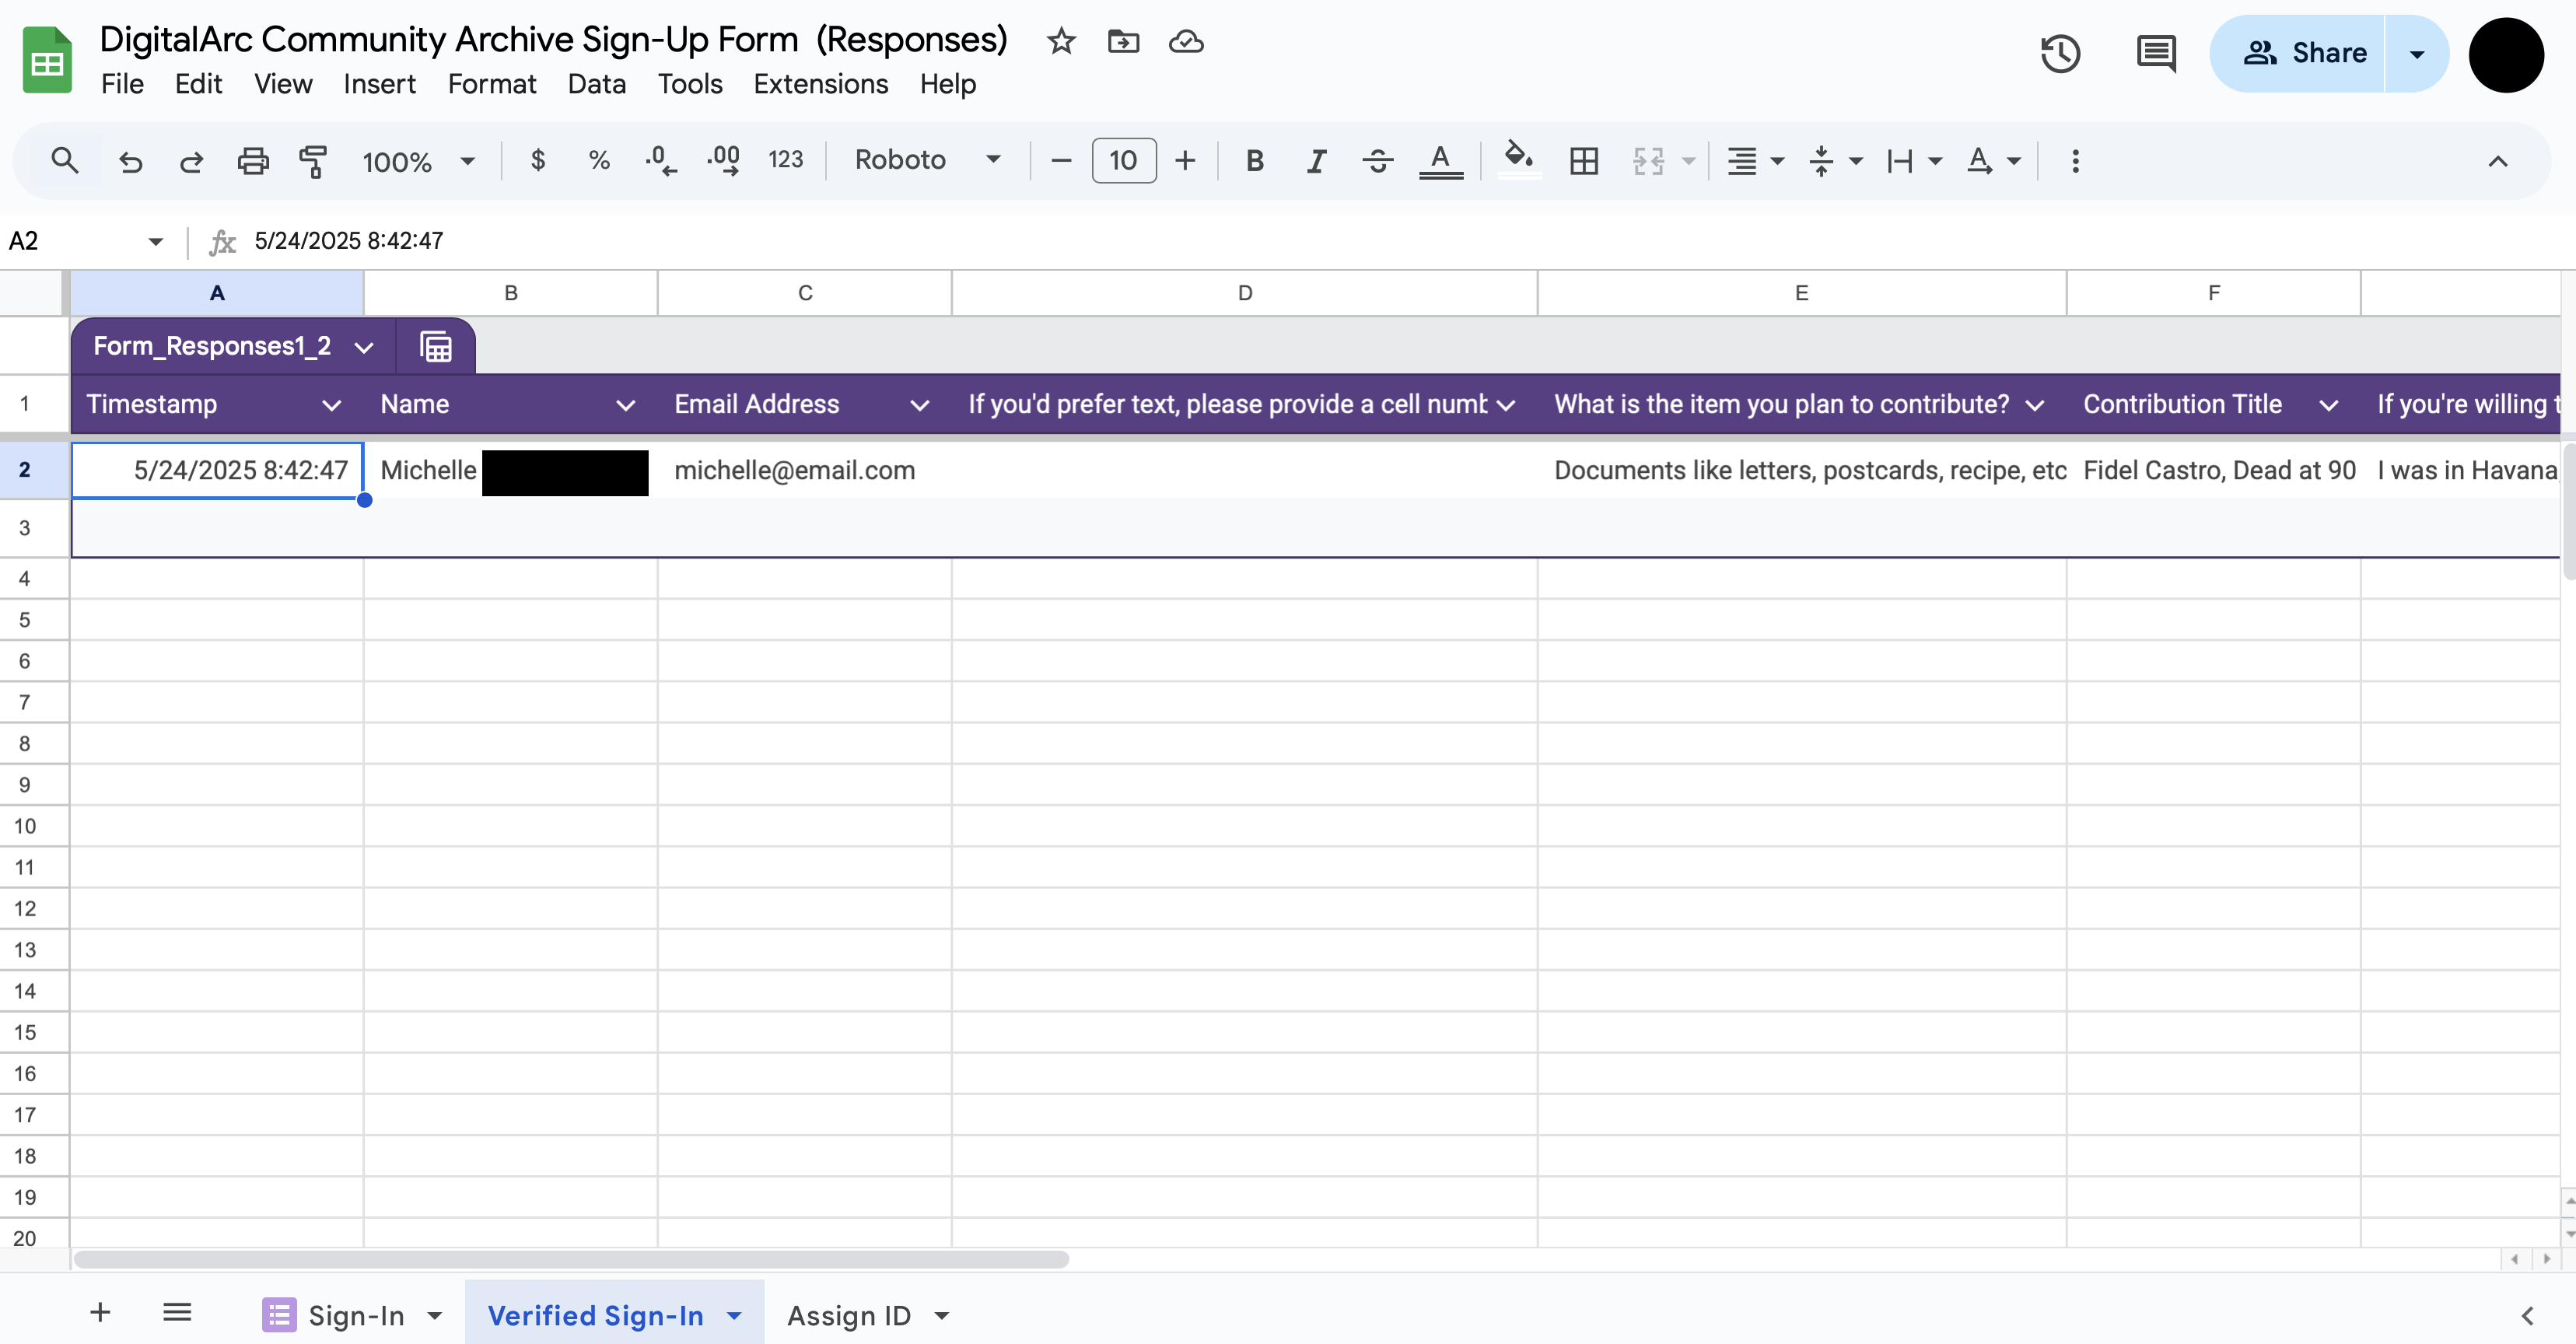The width and height of the screenshot is (2576, 1344).
Task: Open the comments panel icon
Action: click(x=2156, y=53)
